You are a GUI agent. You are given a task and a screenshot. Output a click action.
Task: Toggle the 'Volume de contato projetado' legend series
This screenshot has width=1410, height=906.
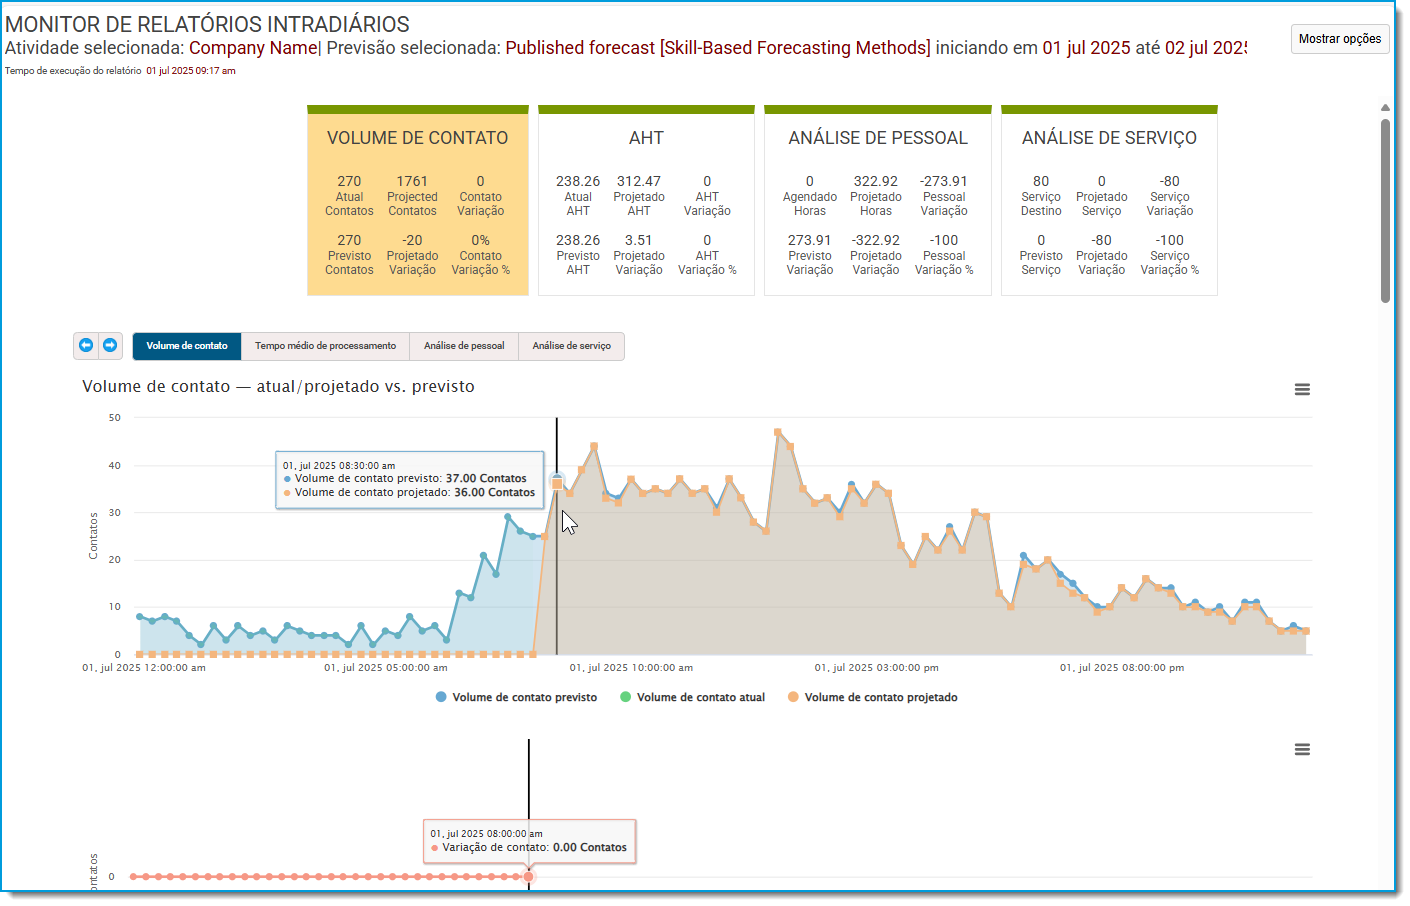[872, 698]
